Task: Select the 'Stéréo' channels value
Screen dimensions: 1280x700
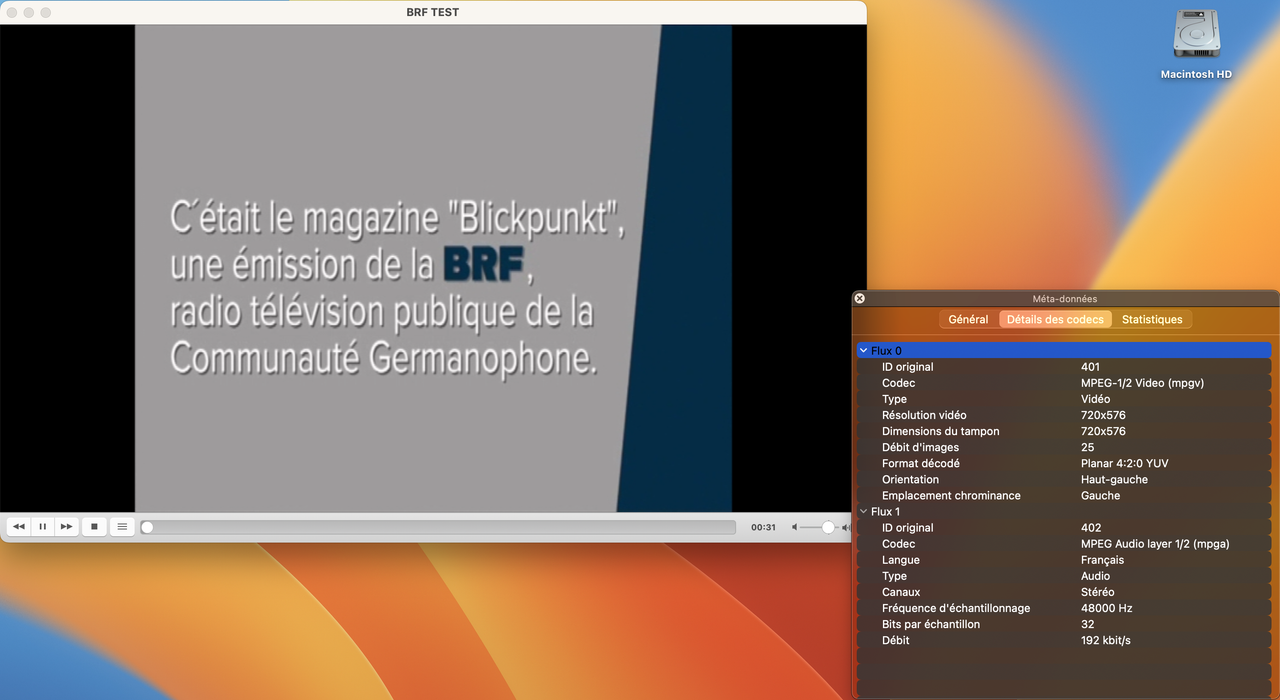Action: [x=1097, y=592]
